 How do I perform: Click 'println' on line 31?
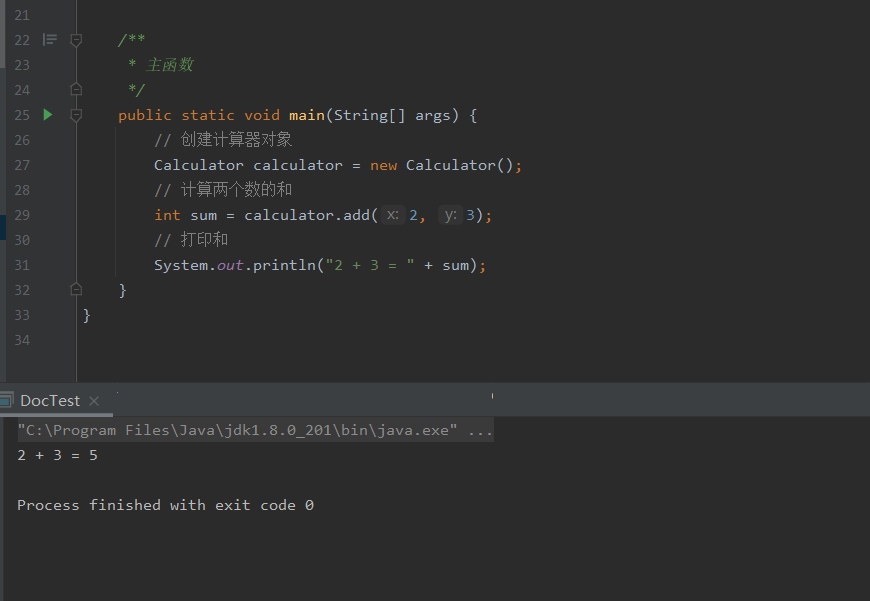[284, 265]
